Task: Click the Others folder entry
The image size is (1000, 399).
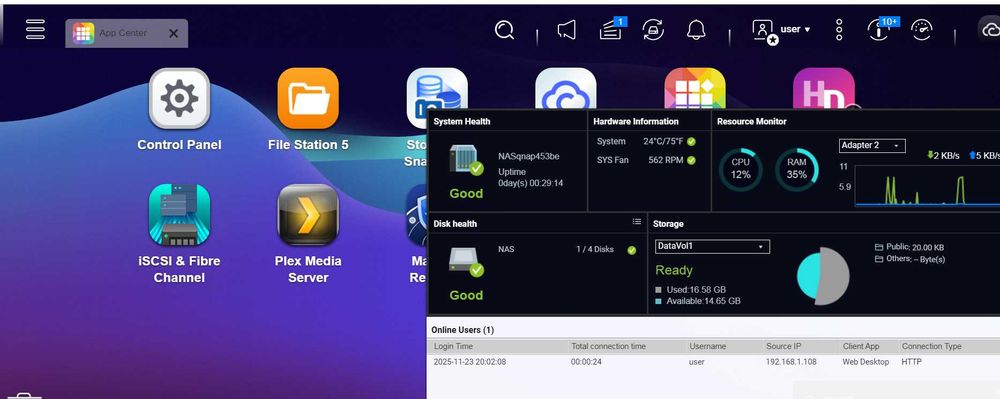Action: (909, 259)
